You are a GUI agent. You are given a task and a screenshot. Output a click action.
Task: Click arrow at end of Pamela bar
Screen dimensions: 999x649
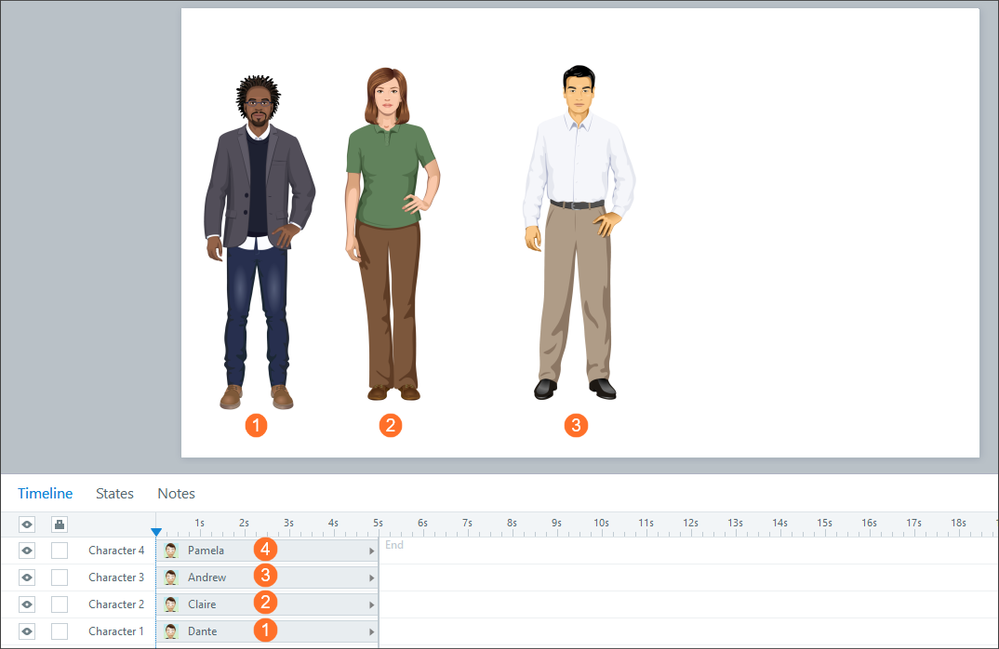coord(372,550)
